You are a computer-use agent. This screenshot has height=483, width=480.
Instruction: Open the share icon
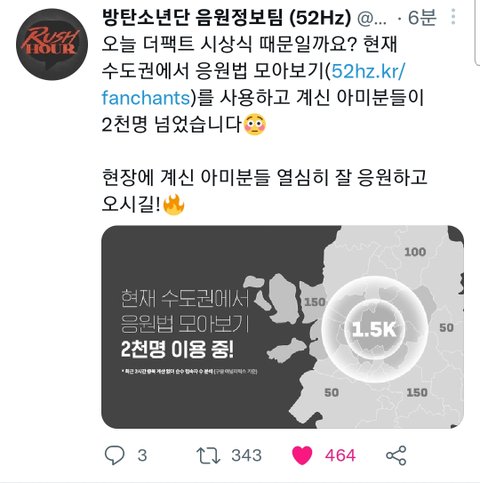tap(396, 455)
